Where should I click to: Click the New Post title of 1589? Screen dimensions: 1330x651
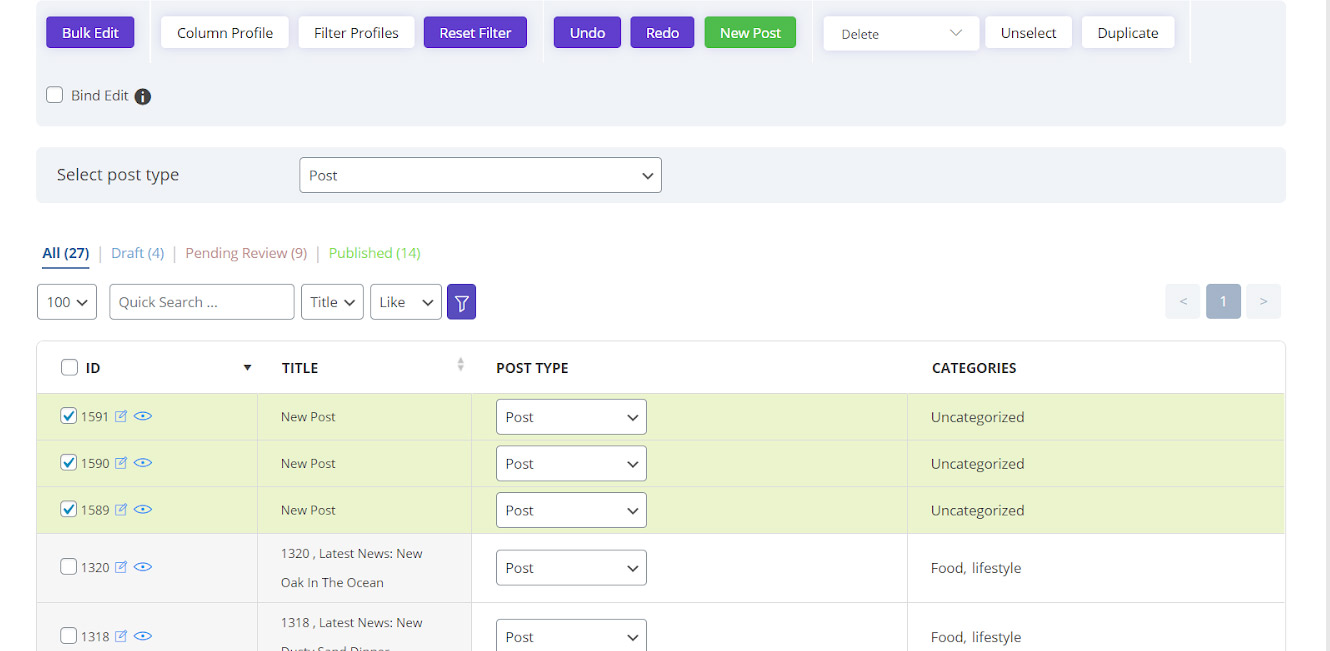[x=308, y=510]
